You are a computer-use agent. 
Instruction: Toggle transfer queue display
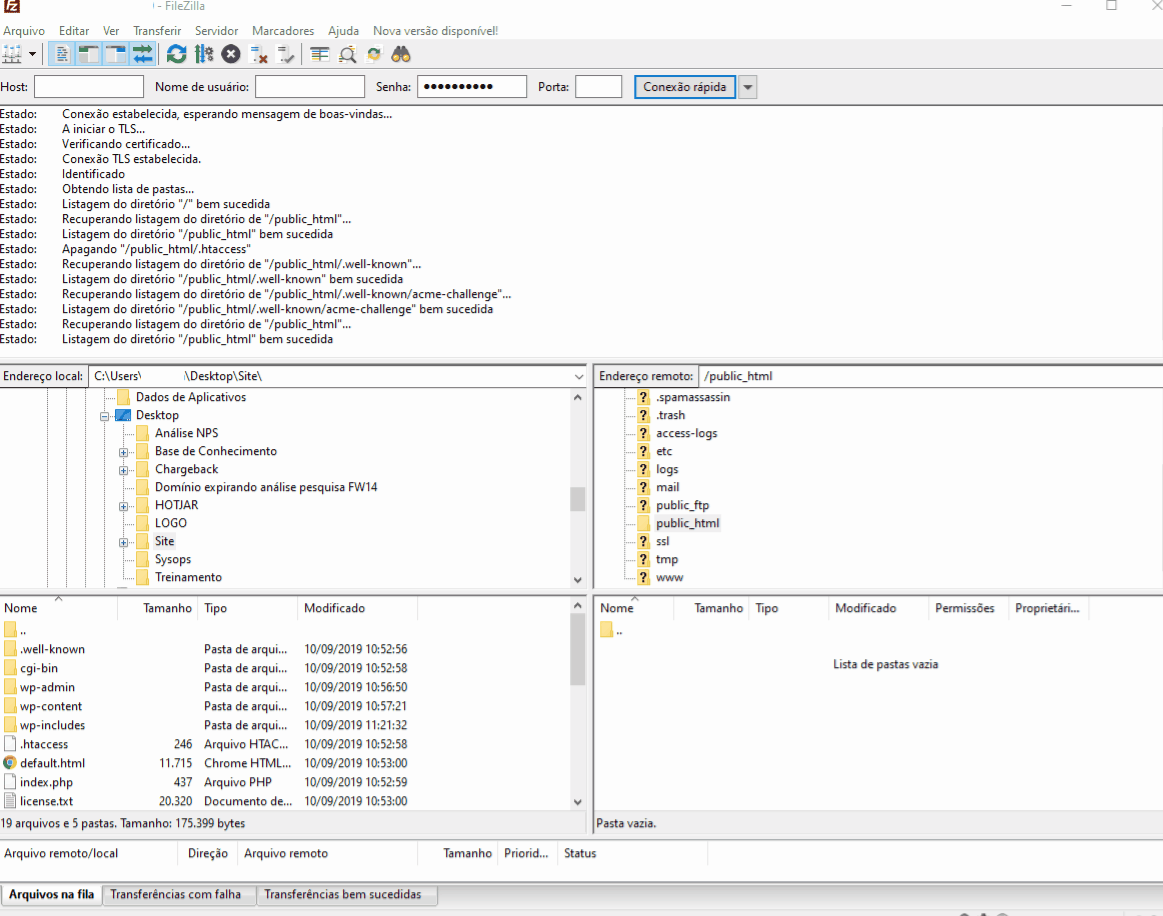pyautogui.click(x=142, y=54)
